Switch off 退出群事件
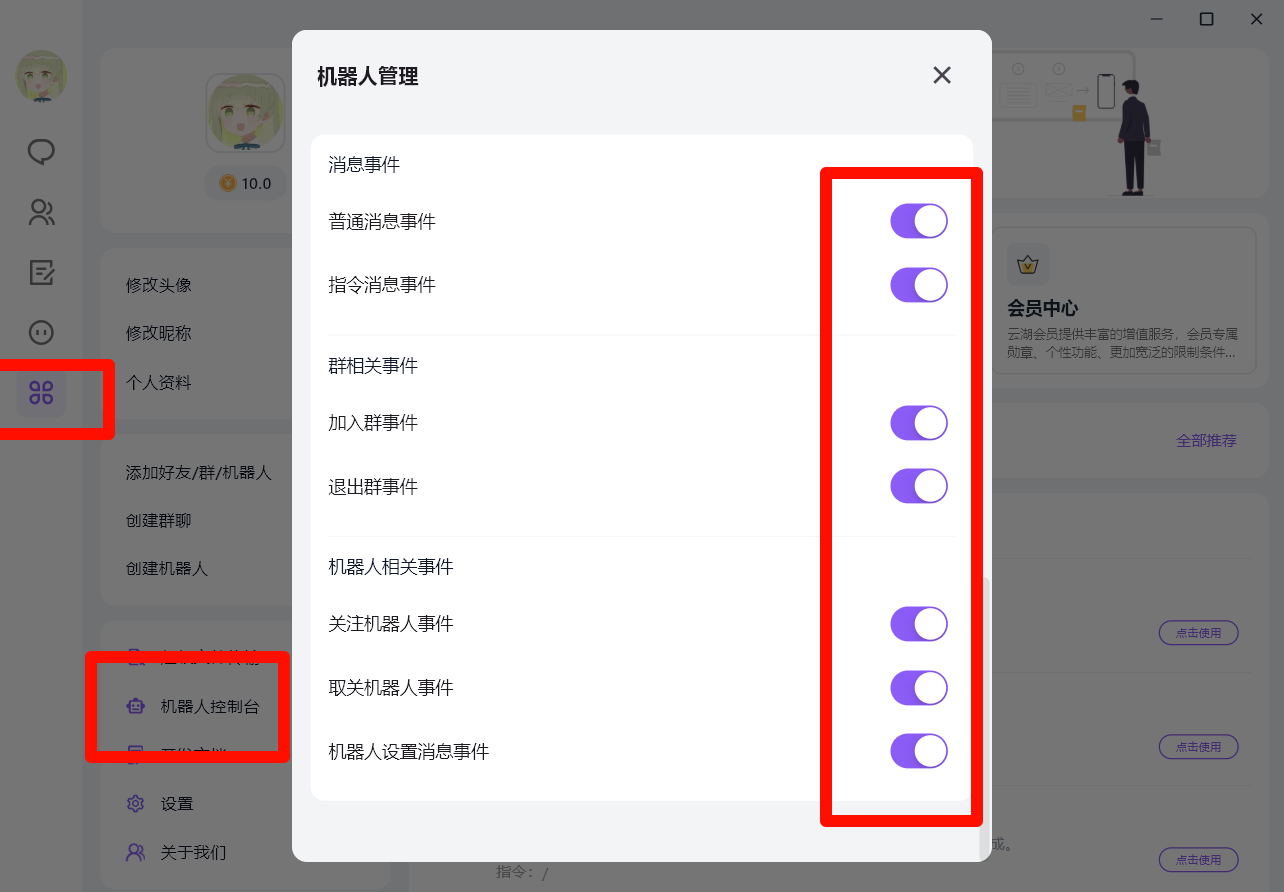This screenshot has width=1284, height=892. [x=918, y=487]
